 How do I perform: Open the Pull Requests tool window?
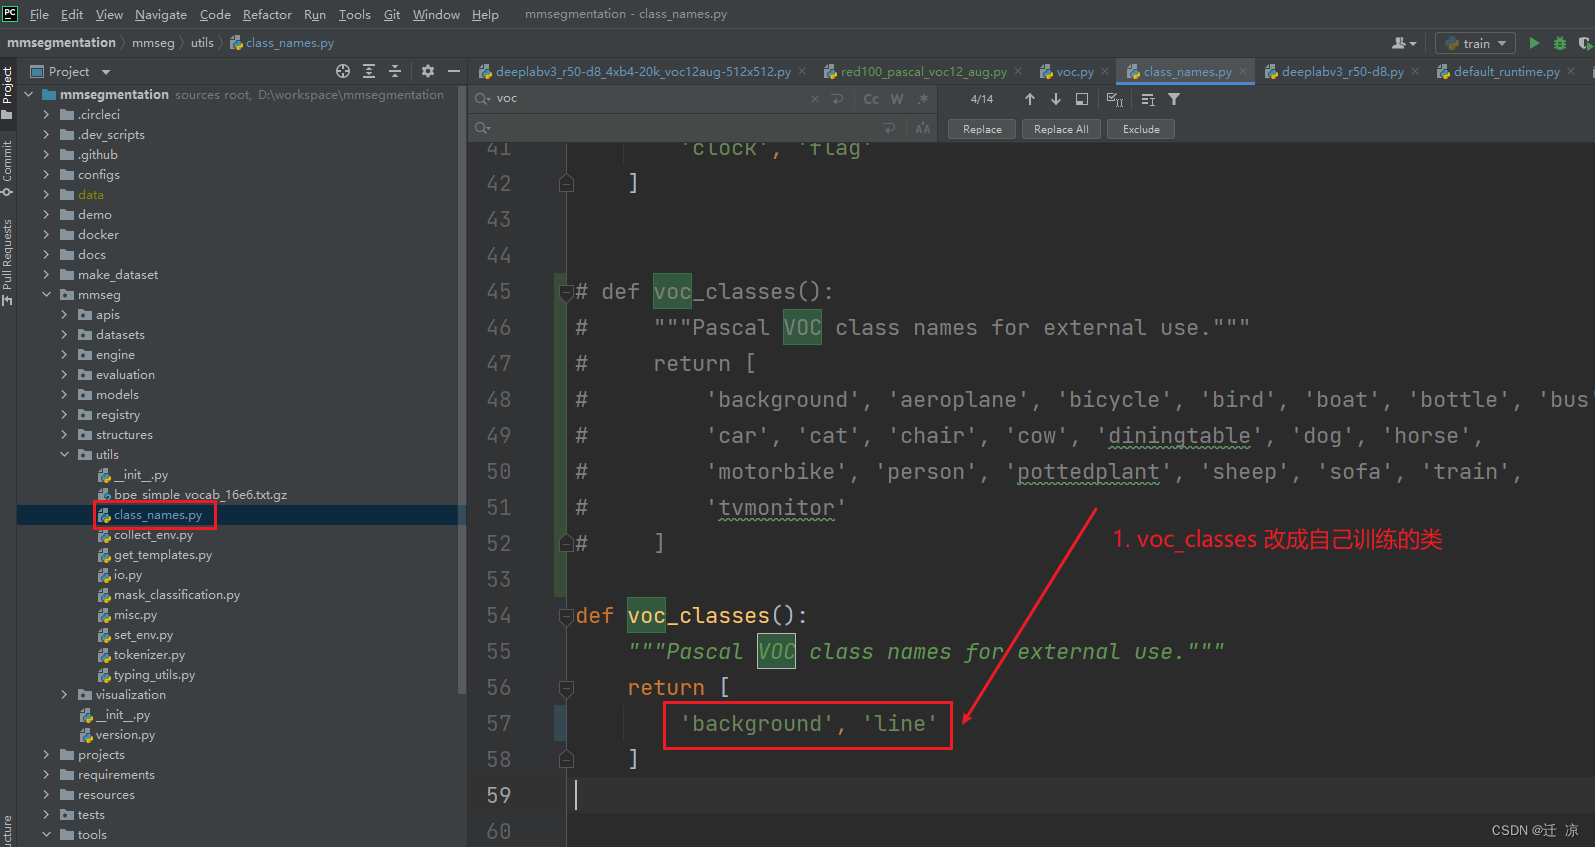pyautogui.click(x=7, y=262)
